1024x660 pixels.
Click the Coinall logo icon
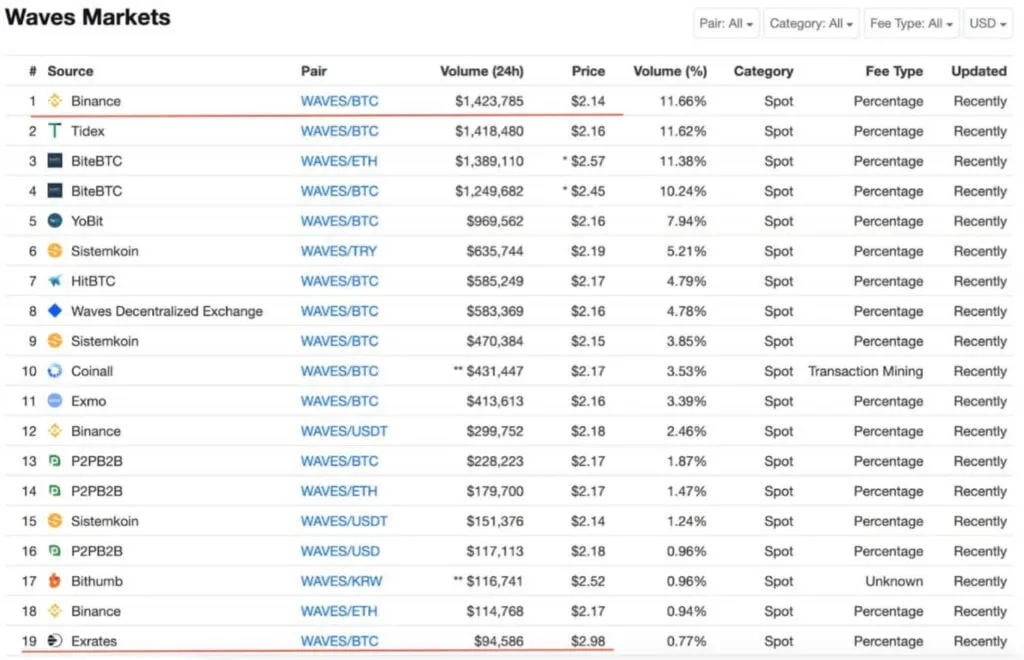[x=55, y=371]
